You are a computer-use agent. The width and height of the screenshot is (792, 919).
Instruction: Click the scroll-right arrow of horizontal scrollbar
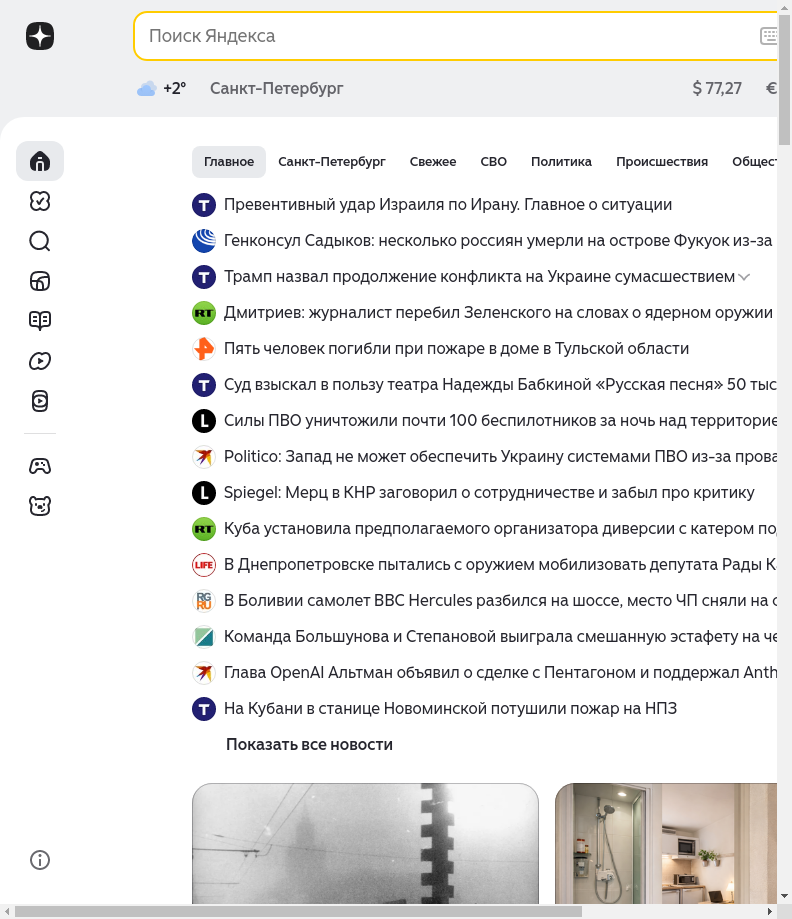coord(770,913)
